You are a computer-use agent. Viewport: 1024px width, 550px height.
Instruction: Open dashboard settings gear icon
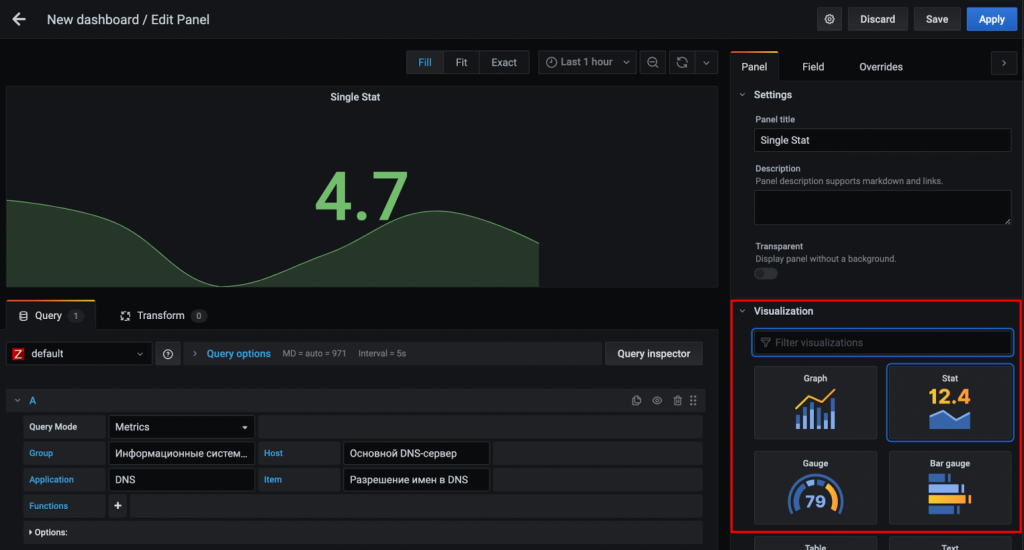tap(829, 19)
